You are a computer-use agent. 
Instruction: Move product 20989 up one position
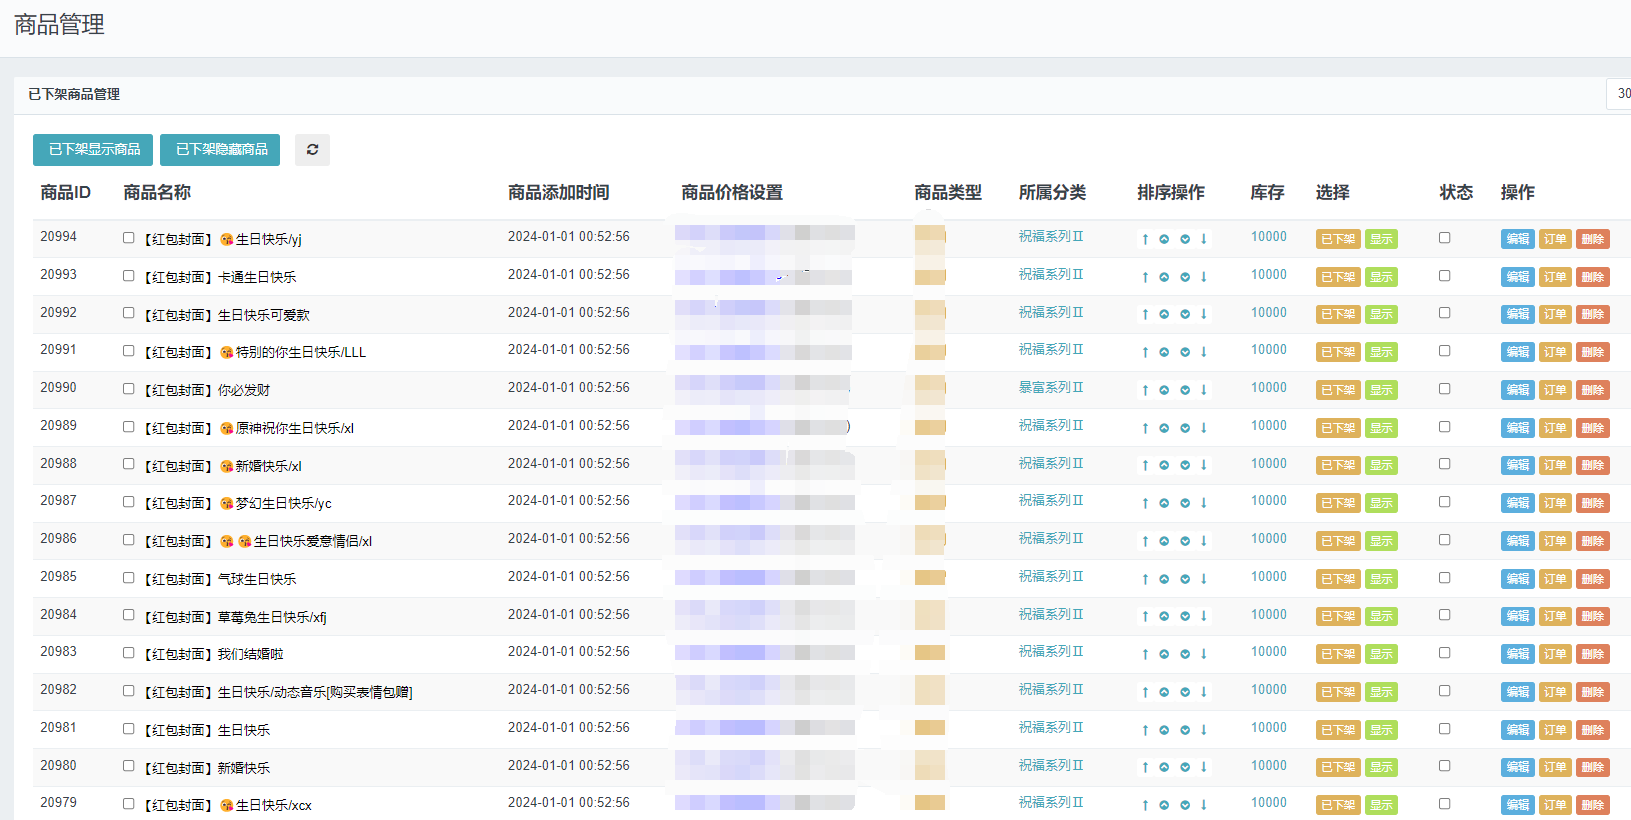pyautogui.click(x=1164, y=428)
